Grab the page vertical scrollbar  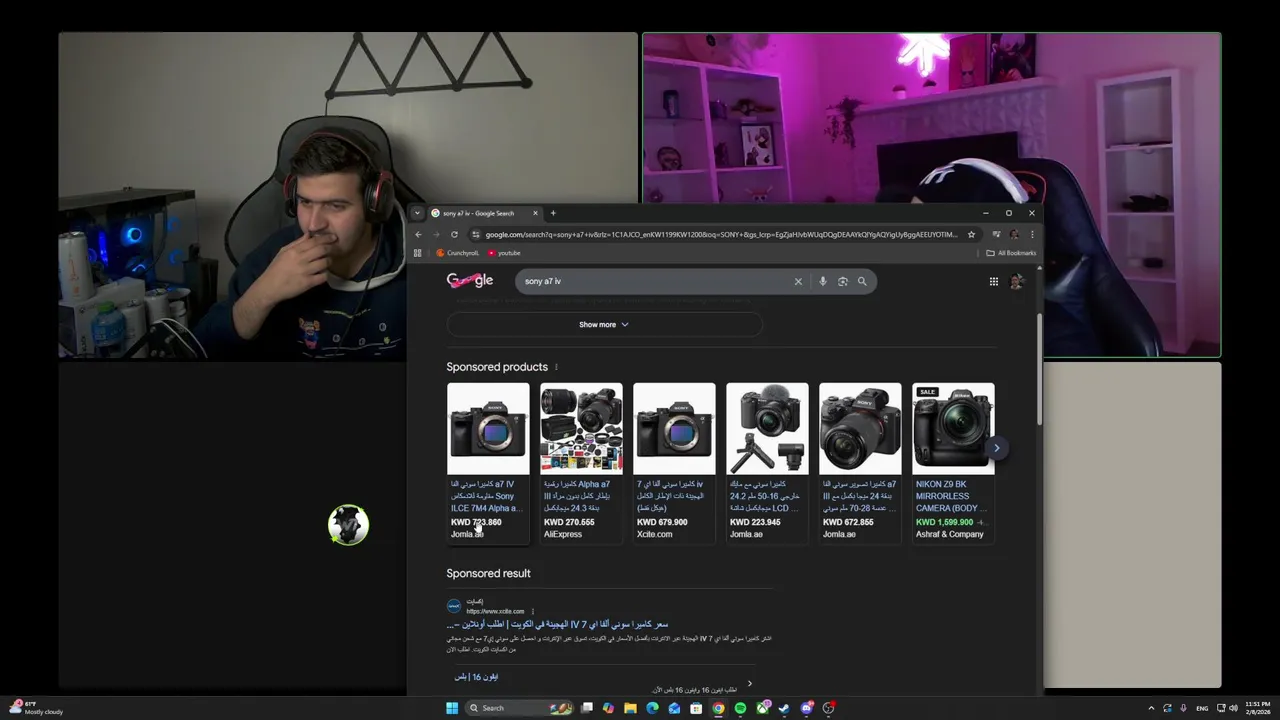(x=1039, y=368)
